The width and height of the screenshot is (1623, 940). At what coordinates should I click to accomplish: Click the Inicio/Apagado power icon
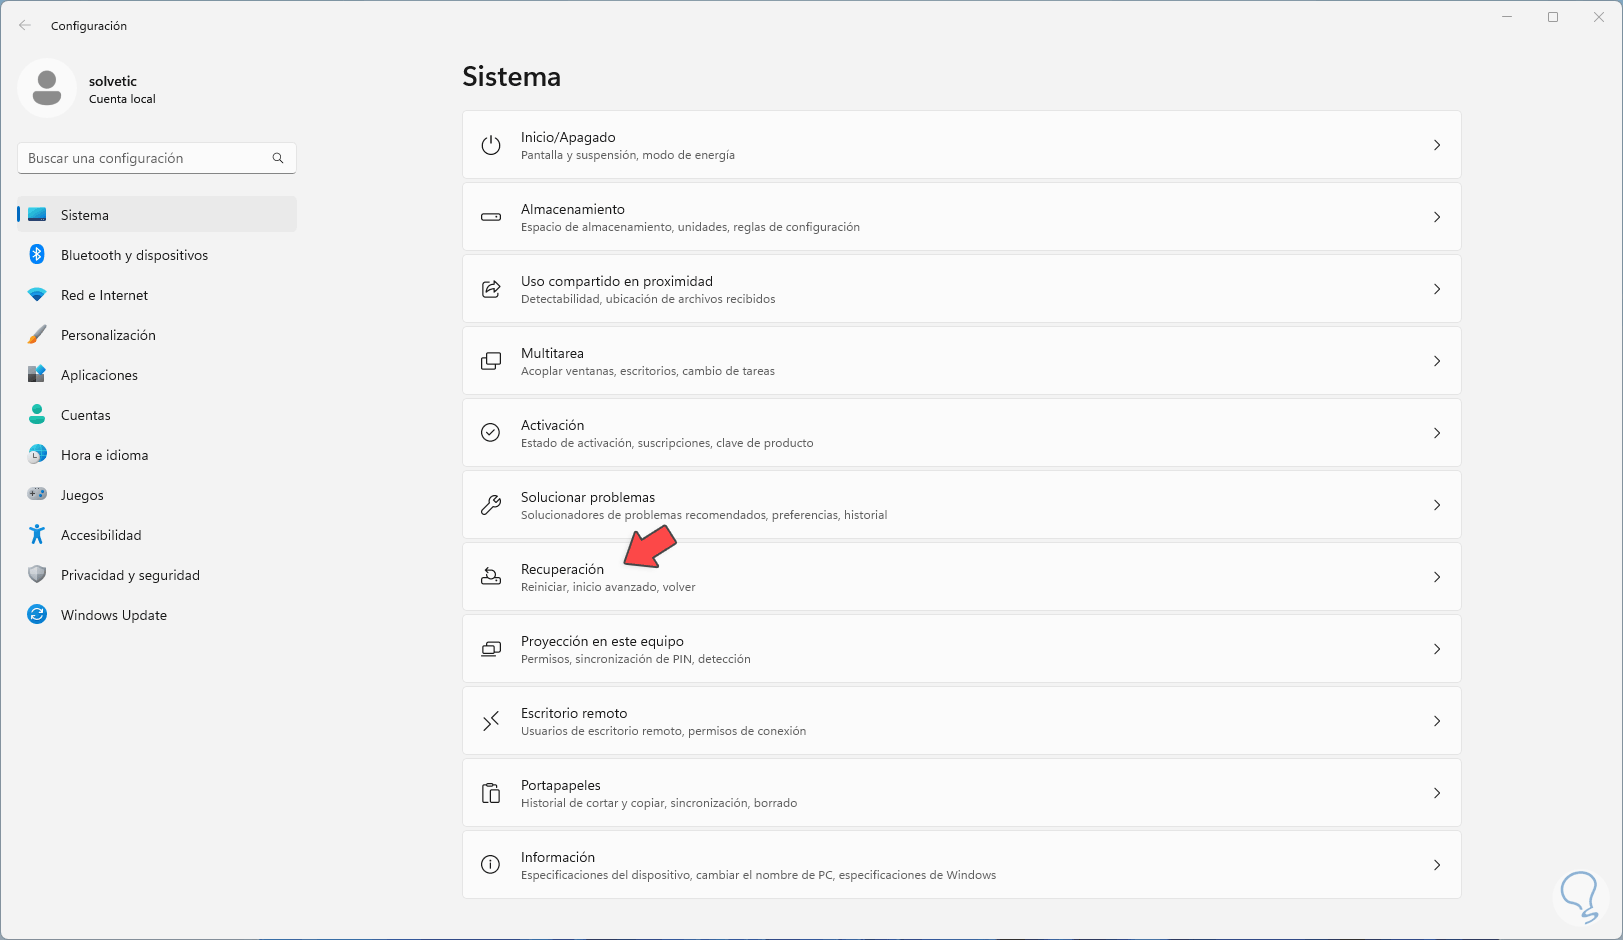point(491,145)
